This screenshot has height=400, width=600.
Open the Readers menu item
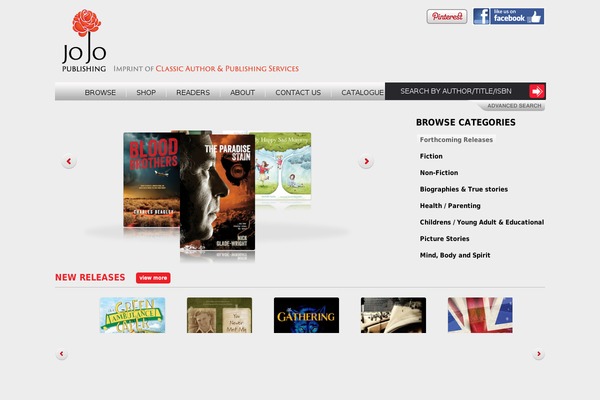click(193, 93)
